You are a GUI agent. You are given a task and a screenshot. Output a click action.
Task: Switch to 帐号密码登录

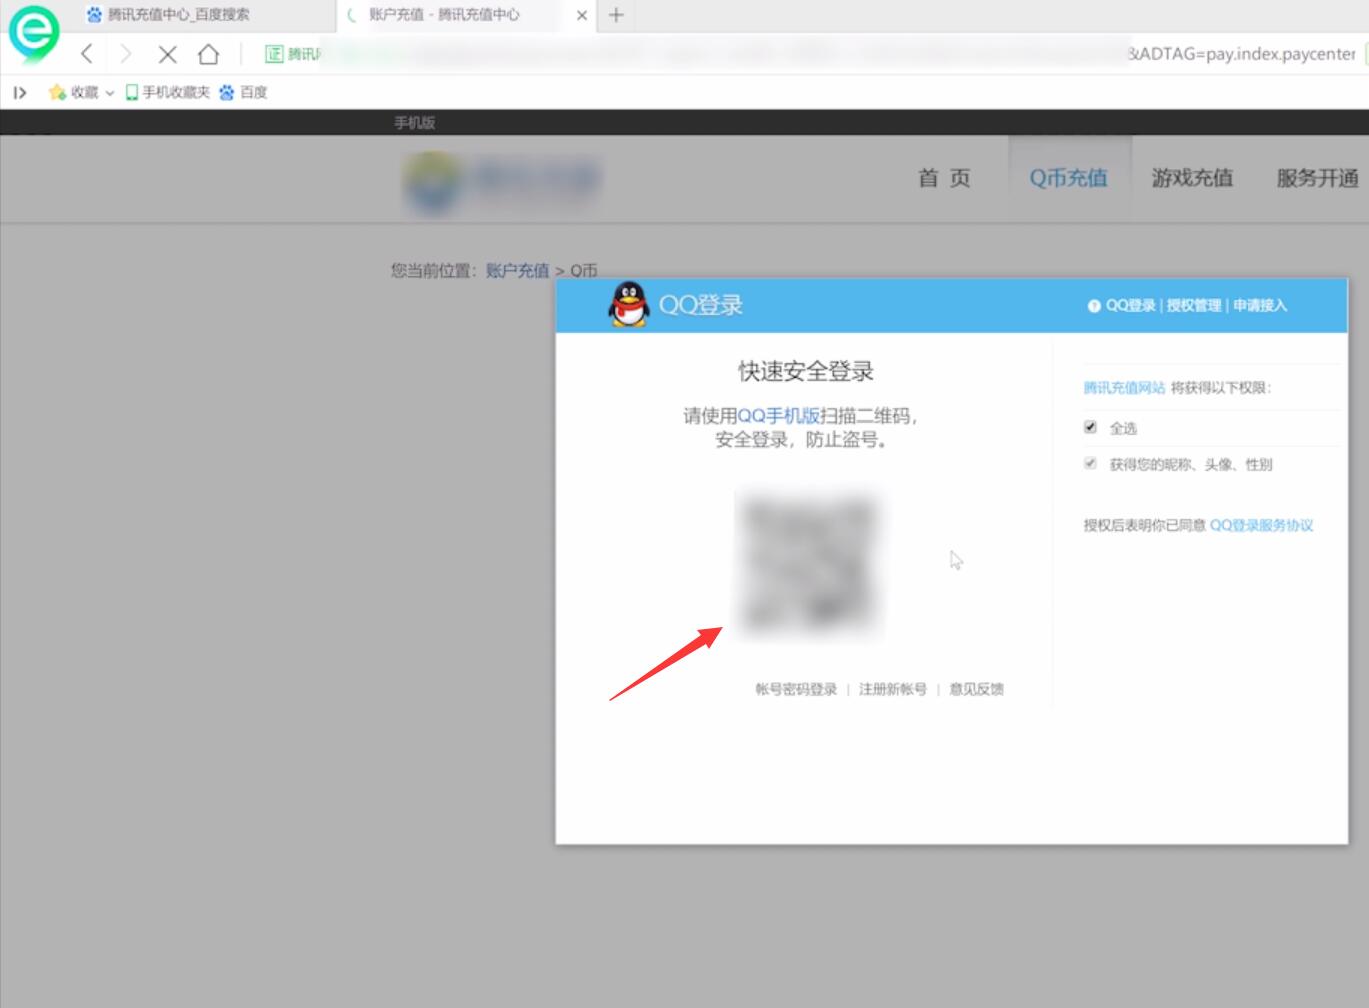click(x=796, y=689)
